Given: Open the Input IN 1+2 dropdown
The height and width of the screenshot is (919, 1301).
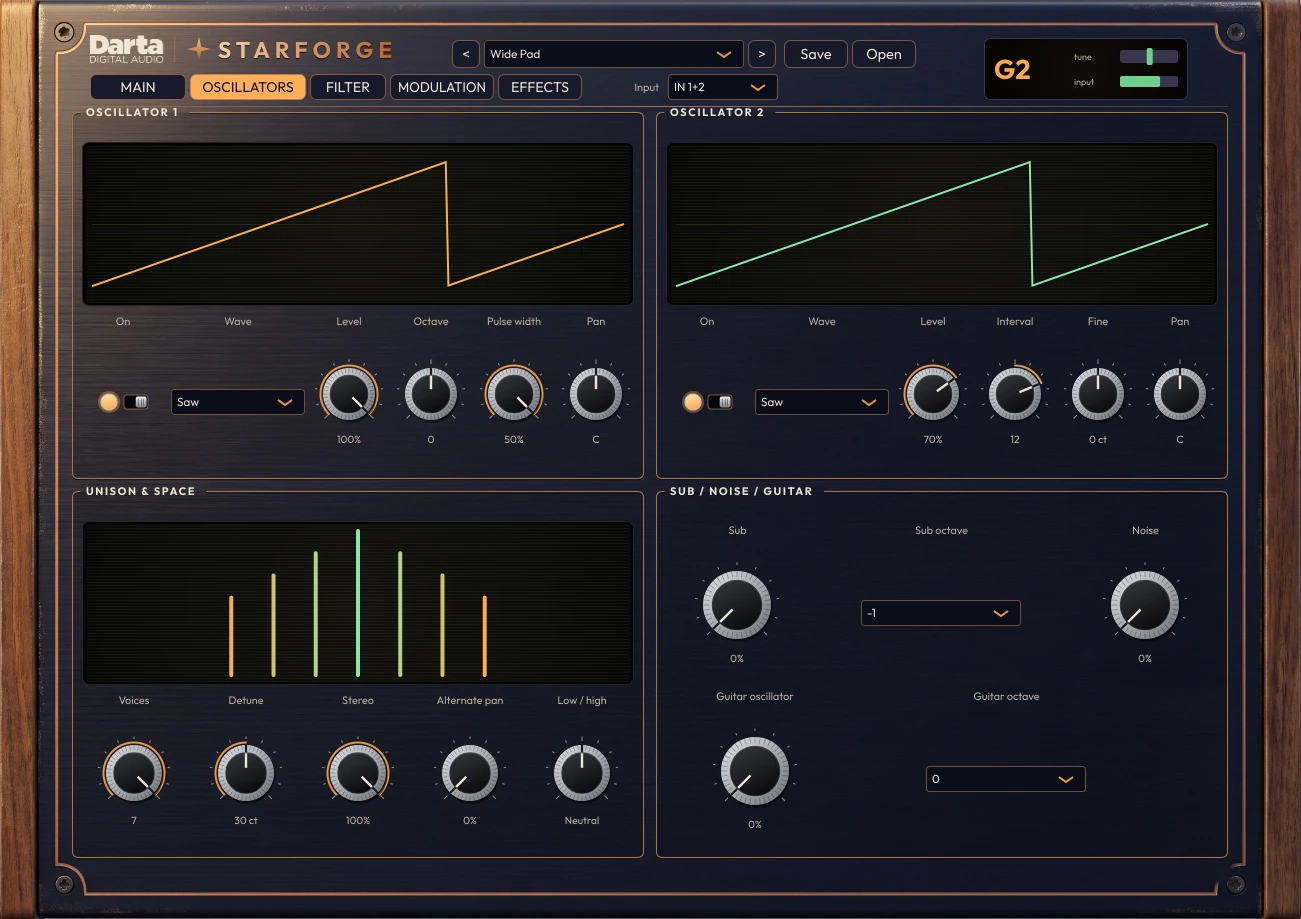Looking at the screenshot, I should coord(722,87).
